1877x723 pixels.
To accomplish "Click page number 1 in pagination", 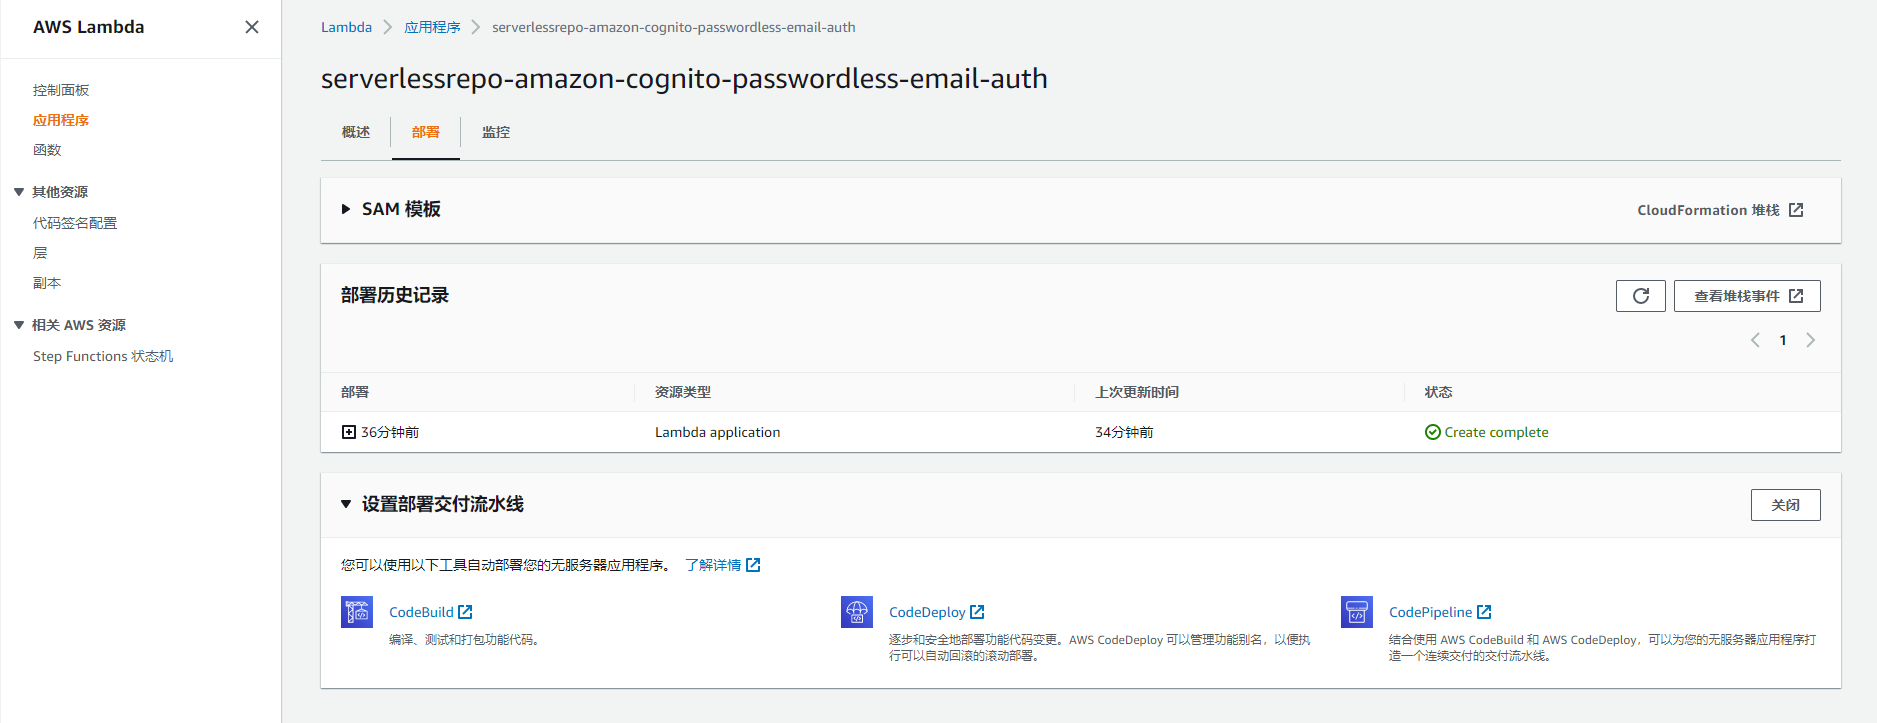I will [x=1782, y=340].
